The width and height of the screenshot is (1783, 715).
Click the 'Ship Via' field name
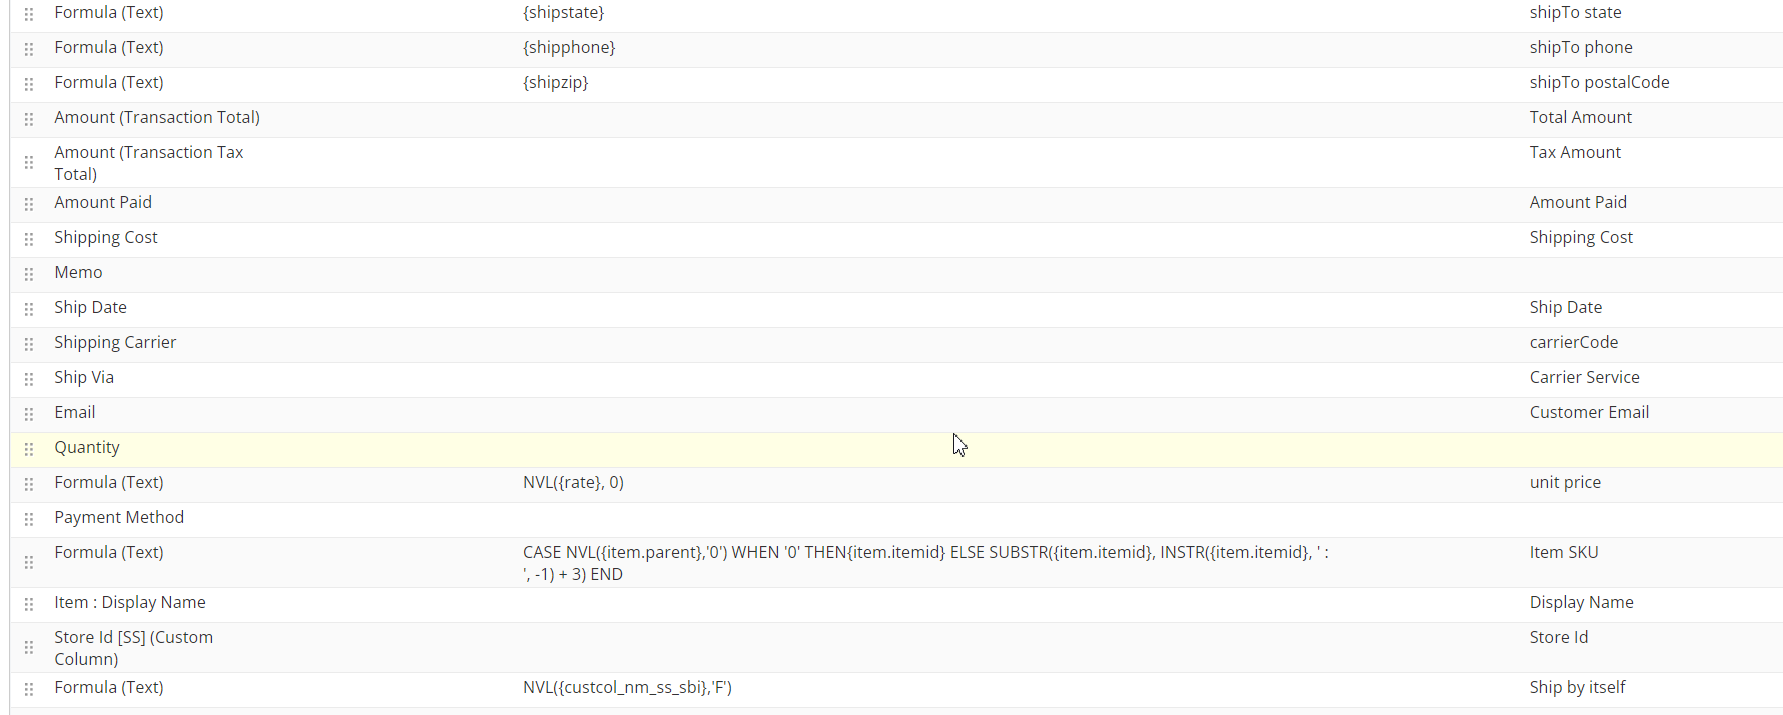point(84,378)
